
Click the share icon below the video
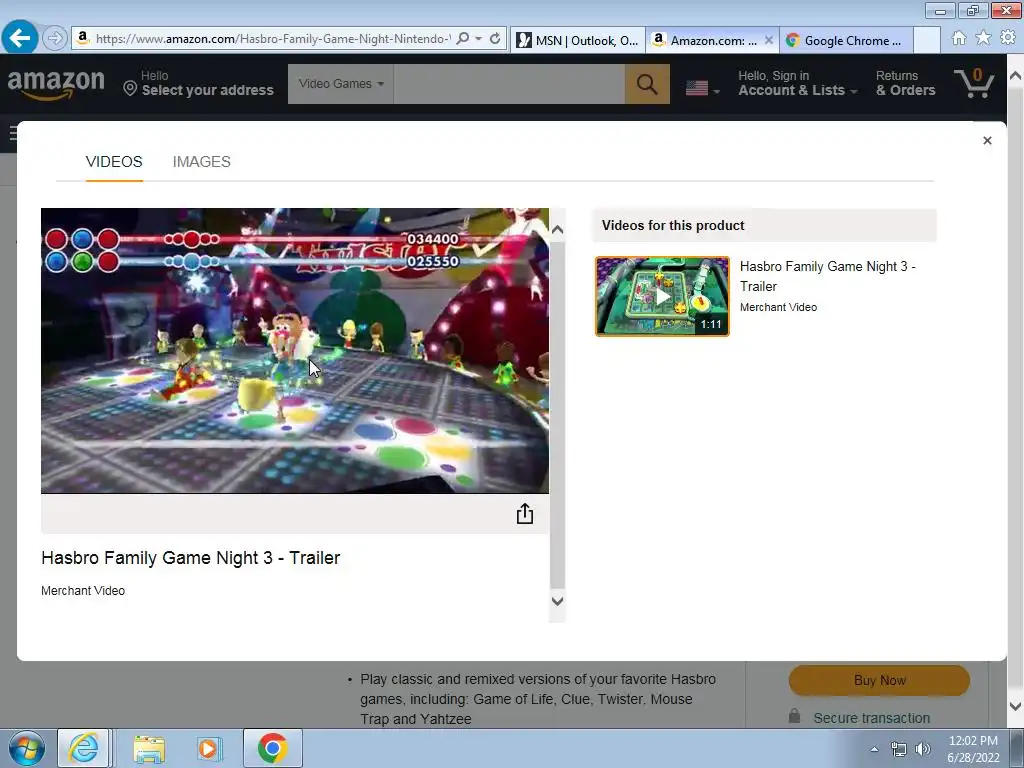click(524, 514)
